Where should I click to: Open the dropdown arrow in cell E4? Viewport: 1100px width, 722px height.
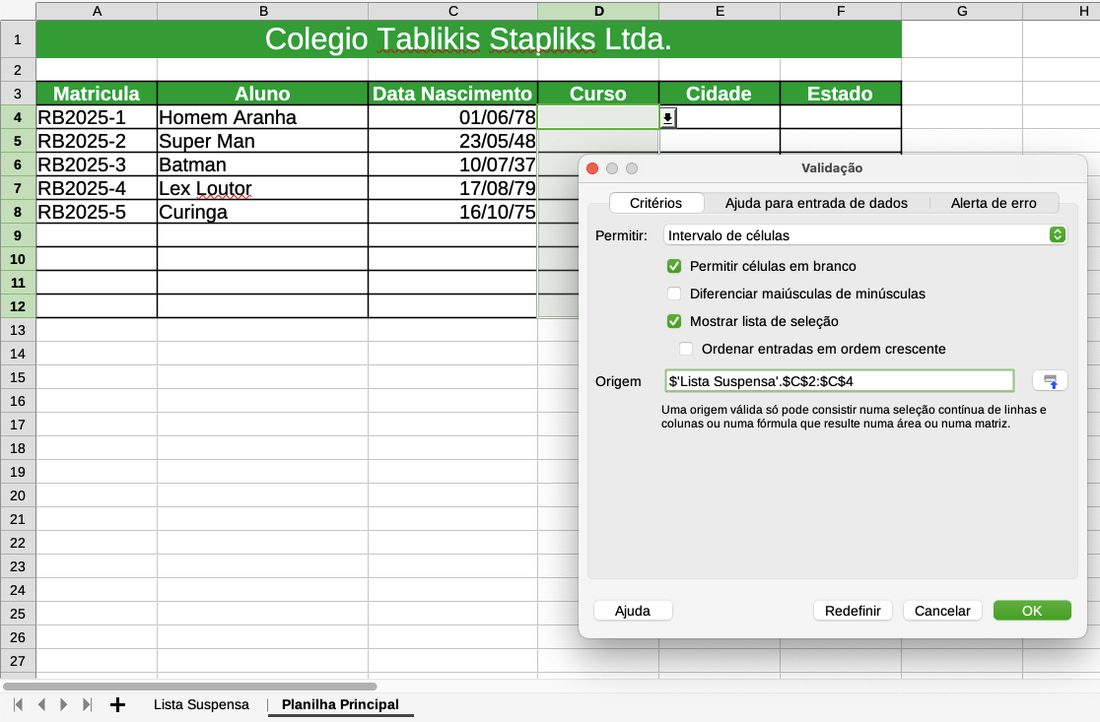668,117
